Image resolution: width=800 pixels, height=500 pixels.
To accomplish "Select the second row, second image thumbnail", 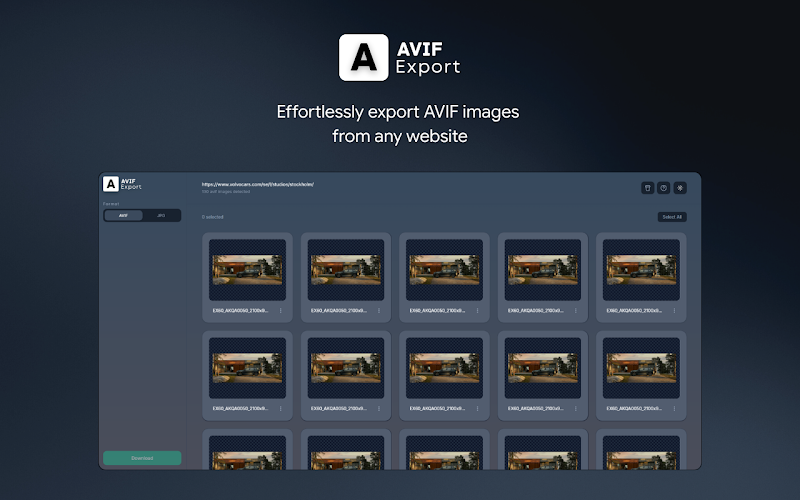I will 346,368.
